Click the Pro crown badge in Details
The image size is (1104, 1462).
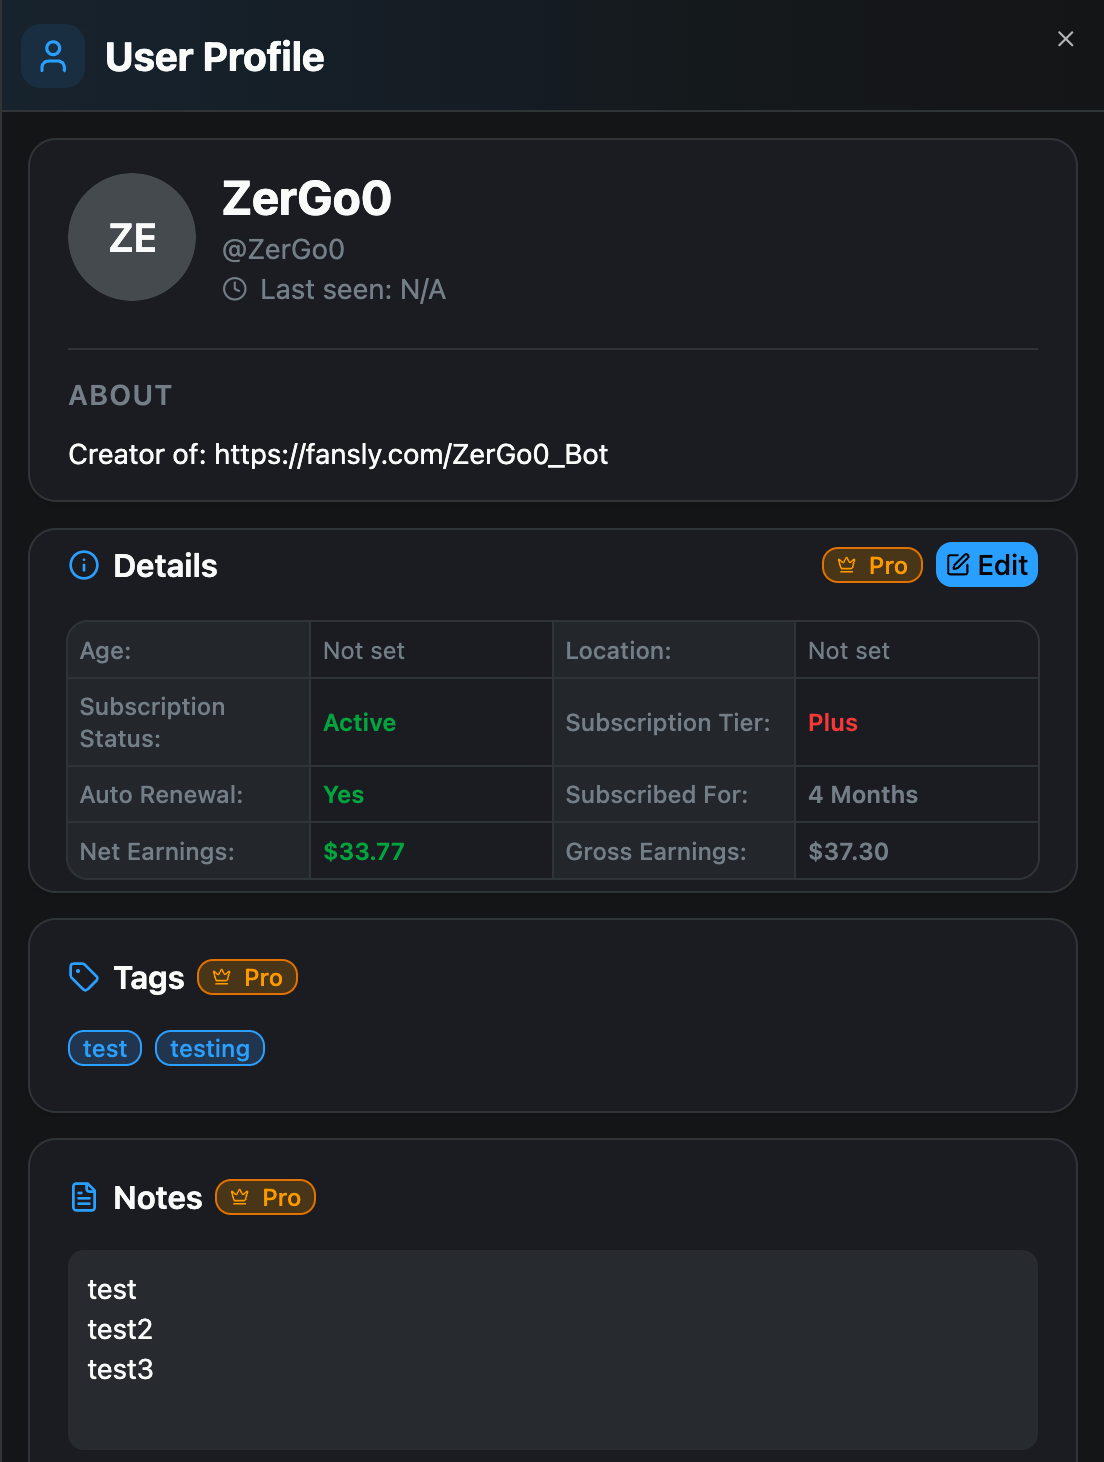coord(872,565)
